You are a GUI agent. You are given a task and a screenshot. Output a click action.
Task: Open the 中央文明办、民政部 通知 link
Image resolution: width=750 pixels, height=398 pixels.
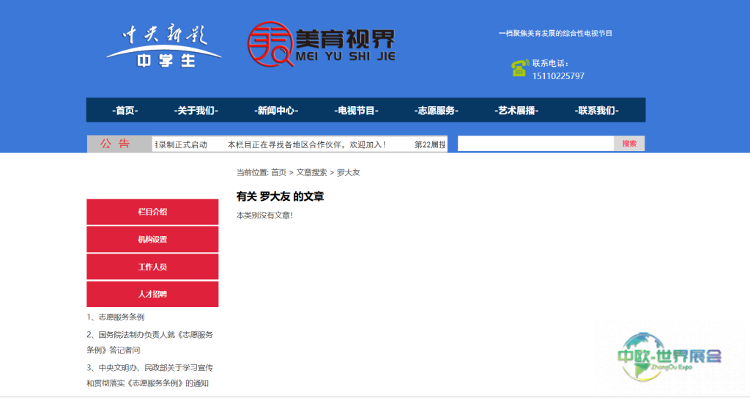(150, 375)
